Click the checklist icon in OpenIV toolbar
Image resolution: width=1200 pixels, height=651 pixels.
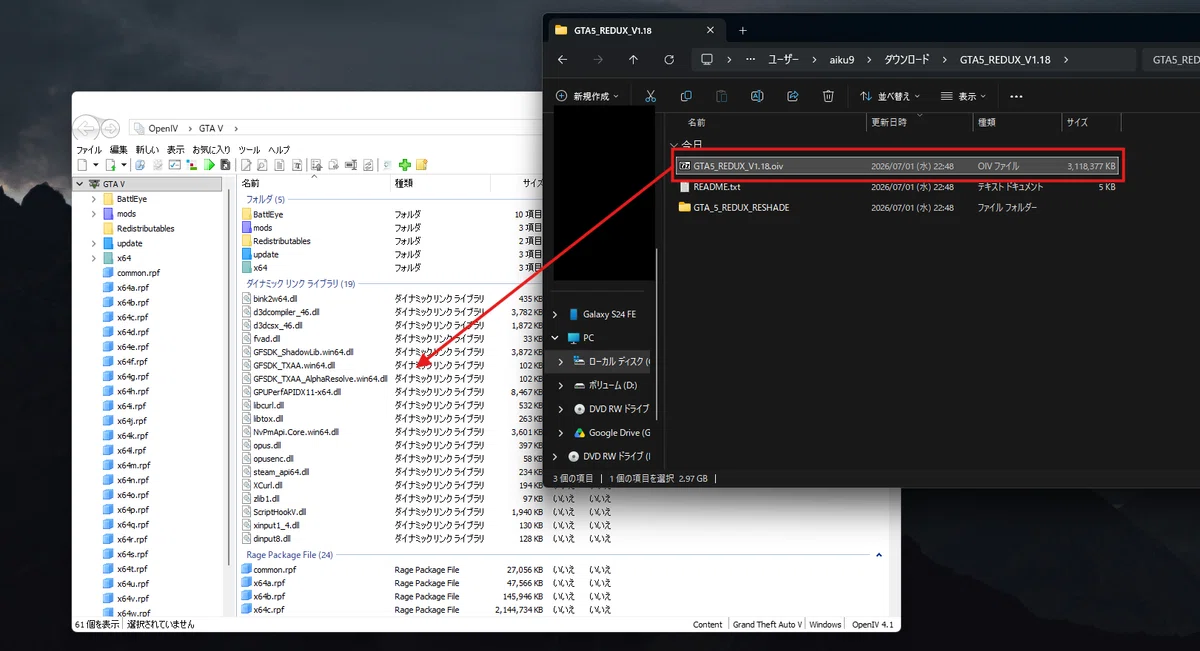pos(175,165)
